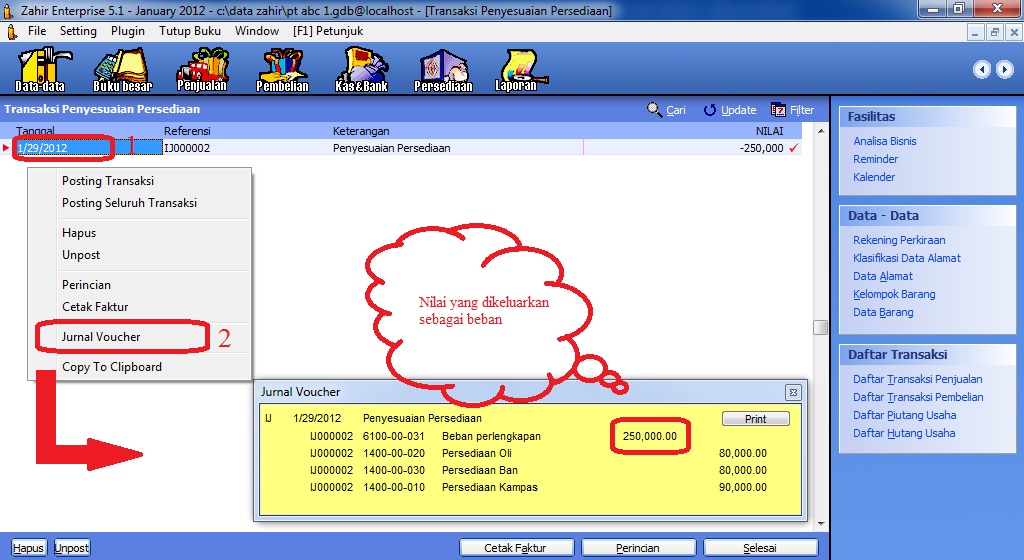Open the Tutup Buku menu
Screen dimensions: 1024x560
190,31
